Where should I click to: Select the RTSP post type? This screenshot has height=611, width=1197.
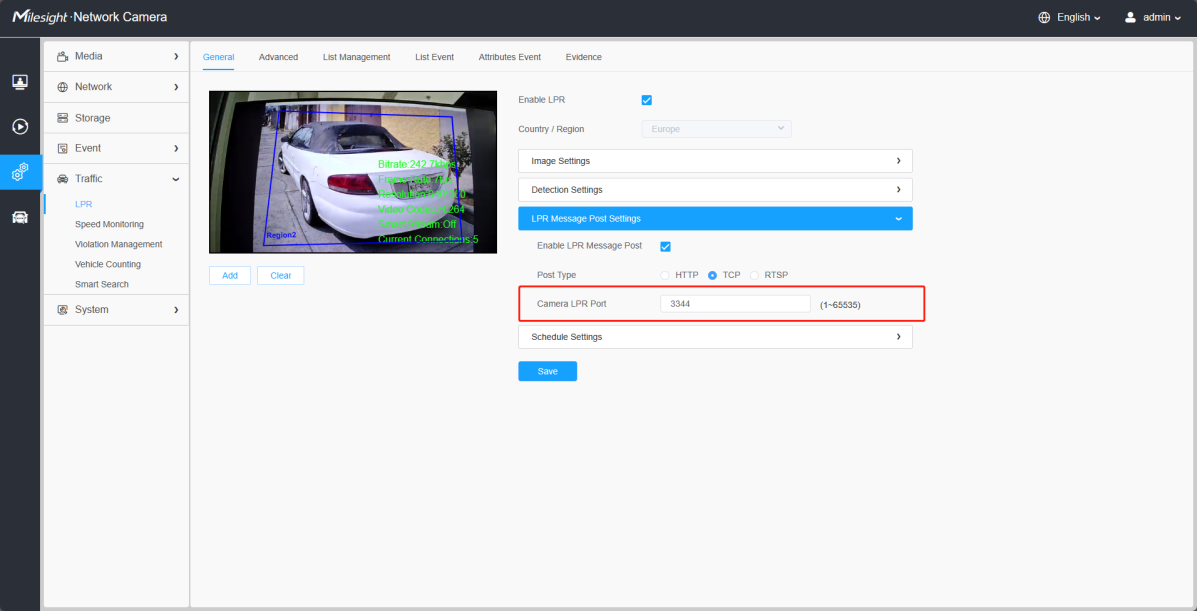click(x=754, y=275)
